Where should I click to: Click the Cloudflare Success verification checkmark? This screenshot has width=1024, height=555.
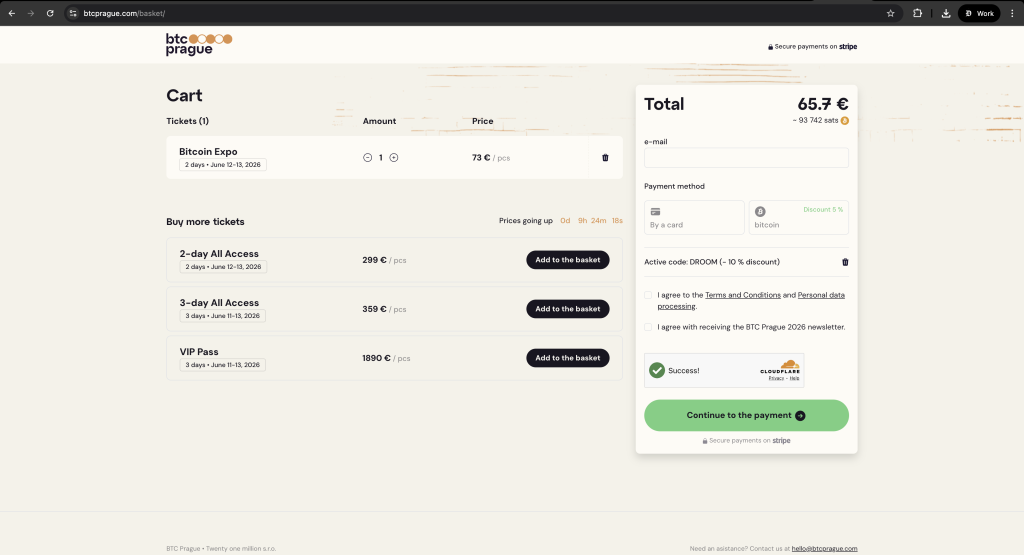click(x=657, y=370)
